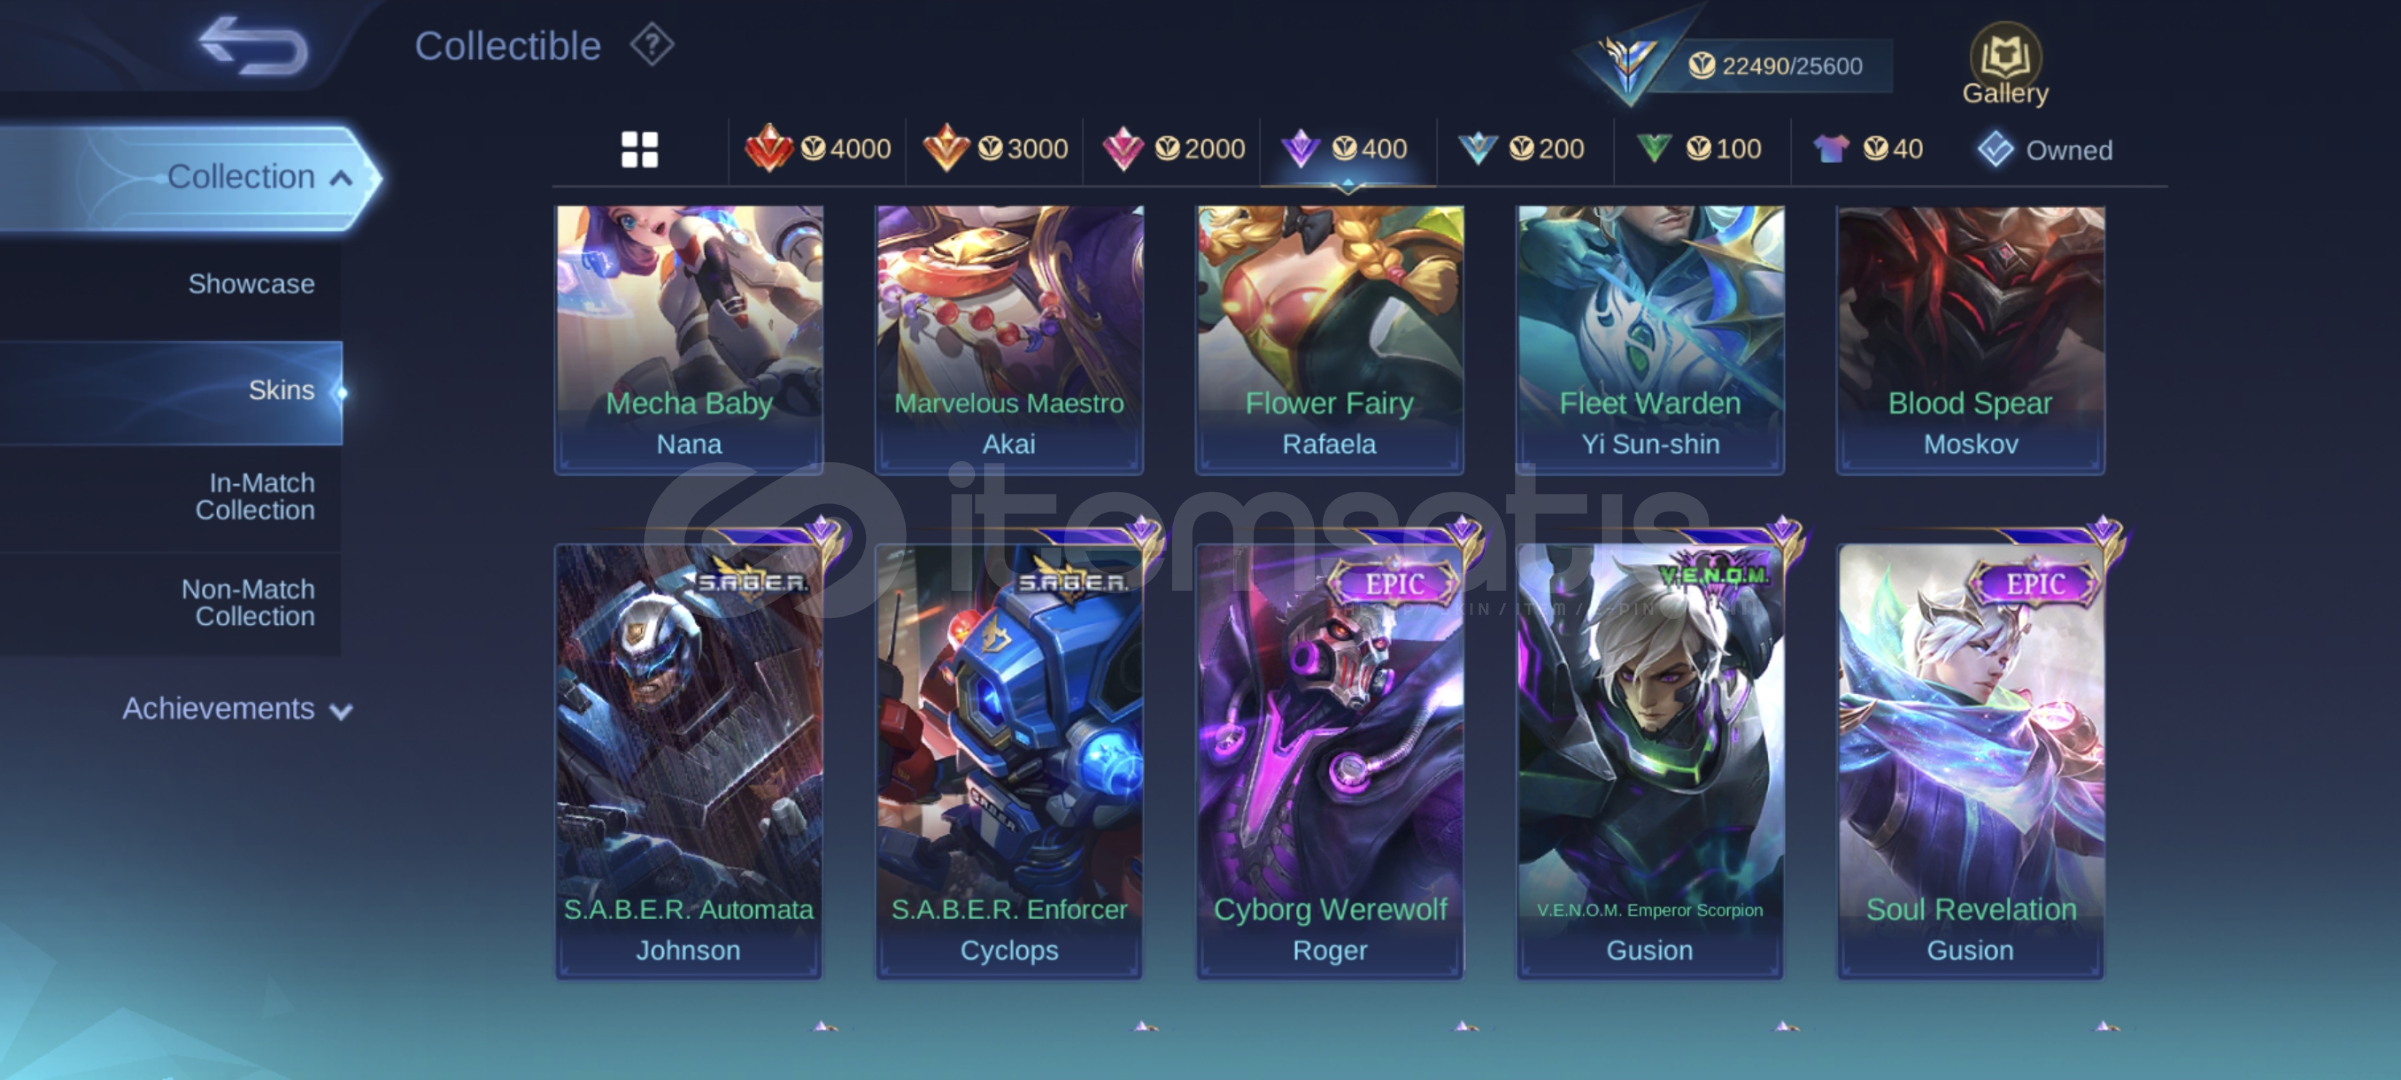Open the Collectible help question icon

coord(652,46)
